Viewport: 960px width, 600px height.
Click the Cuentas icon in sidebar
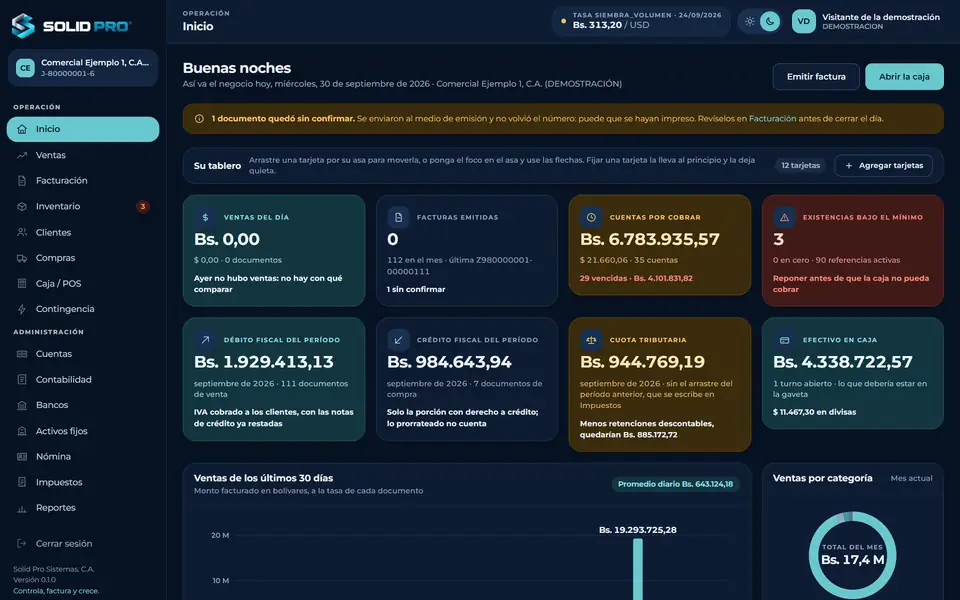(22, 354)
